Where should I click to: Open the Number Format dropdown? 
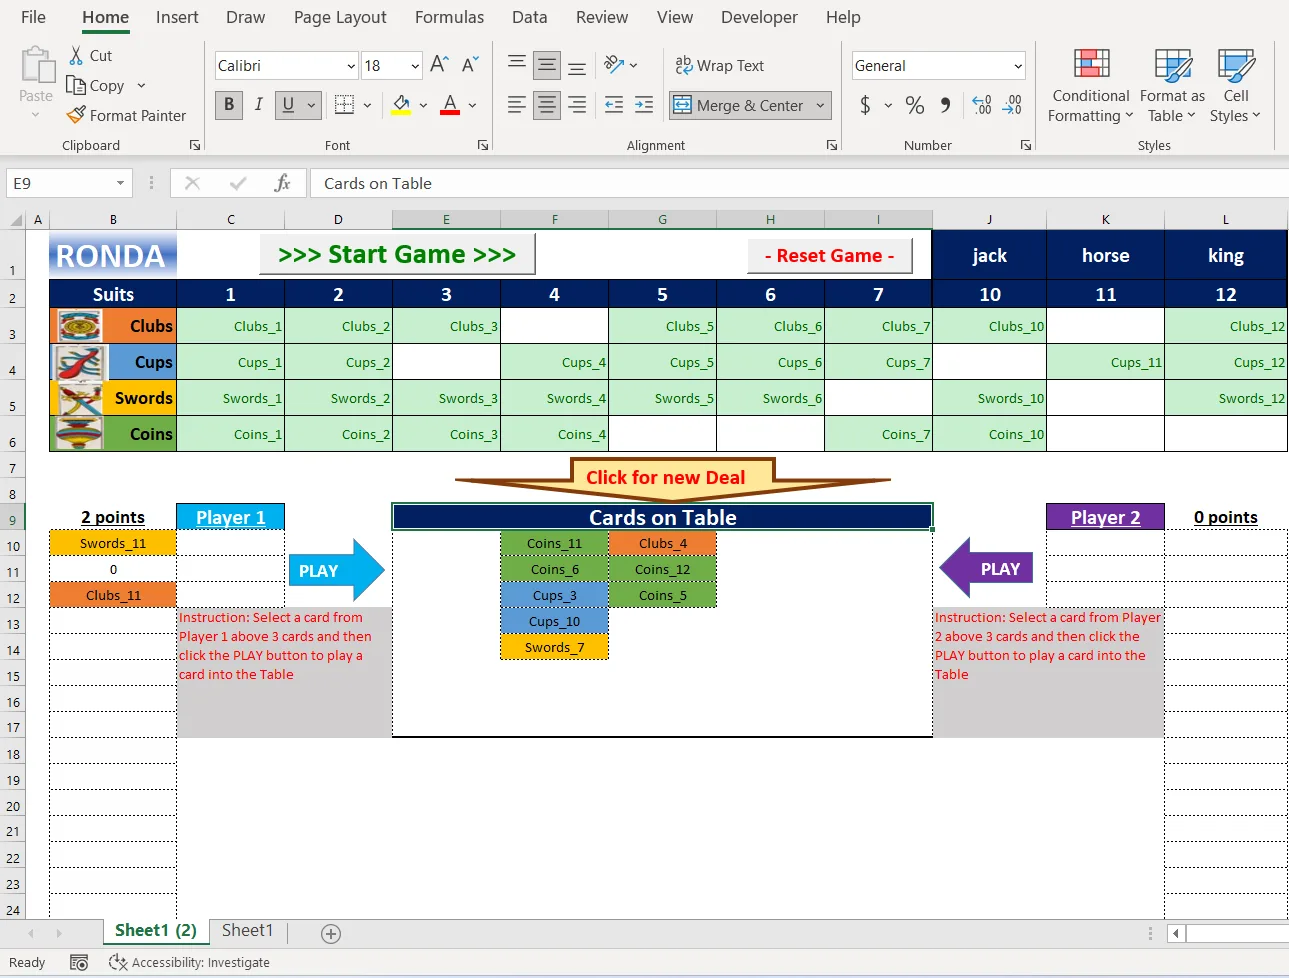click(1020, 65)
